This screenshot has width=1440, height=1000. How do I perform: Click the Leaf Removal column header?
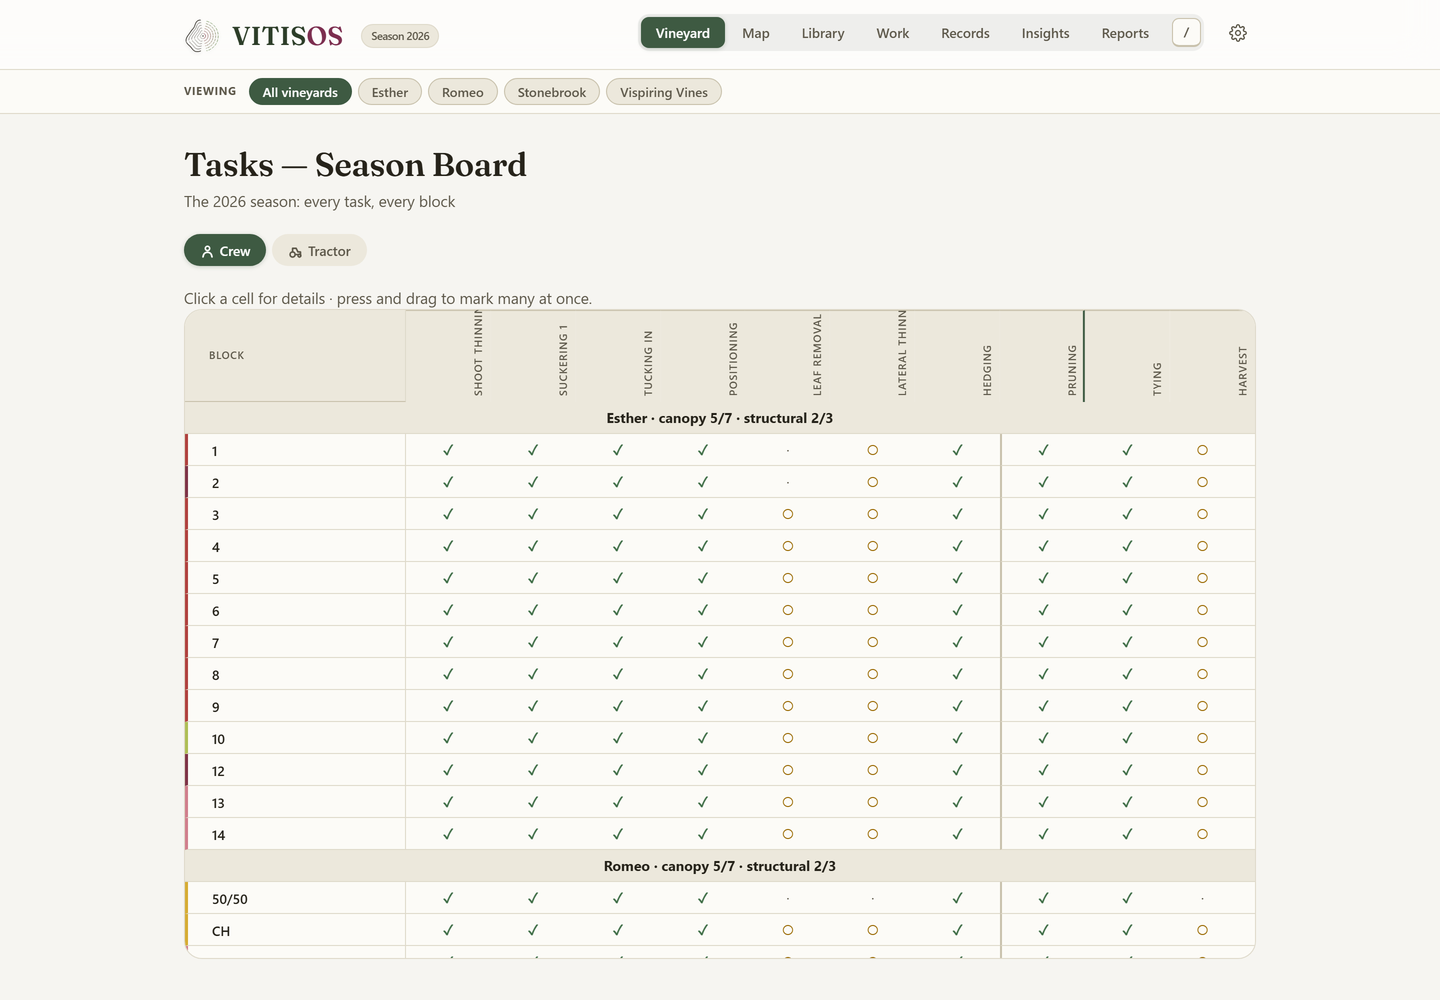(x=817, y=355)
